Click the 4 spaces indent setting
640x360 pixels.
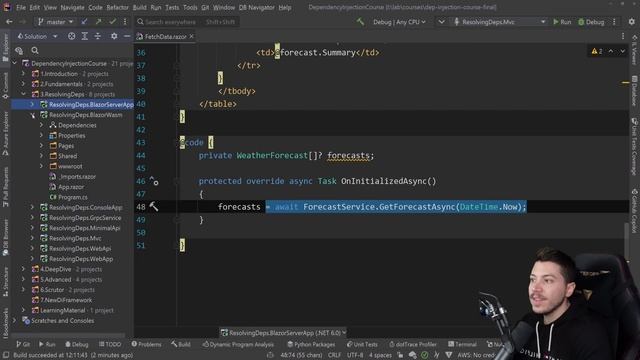coord(380,355)
